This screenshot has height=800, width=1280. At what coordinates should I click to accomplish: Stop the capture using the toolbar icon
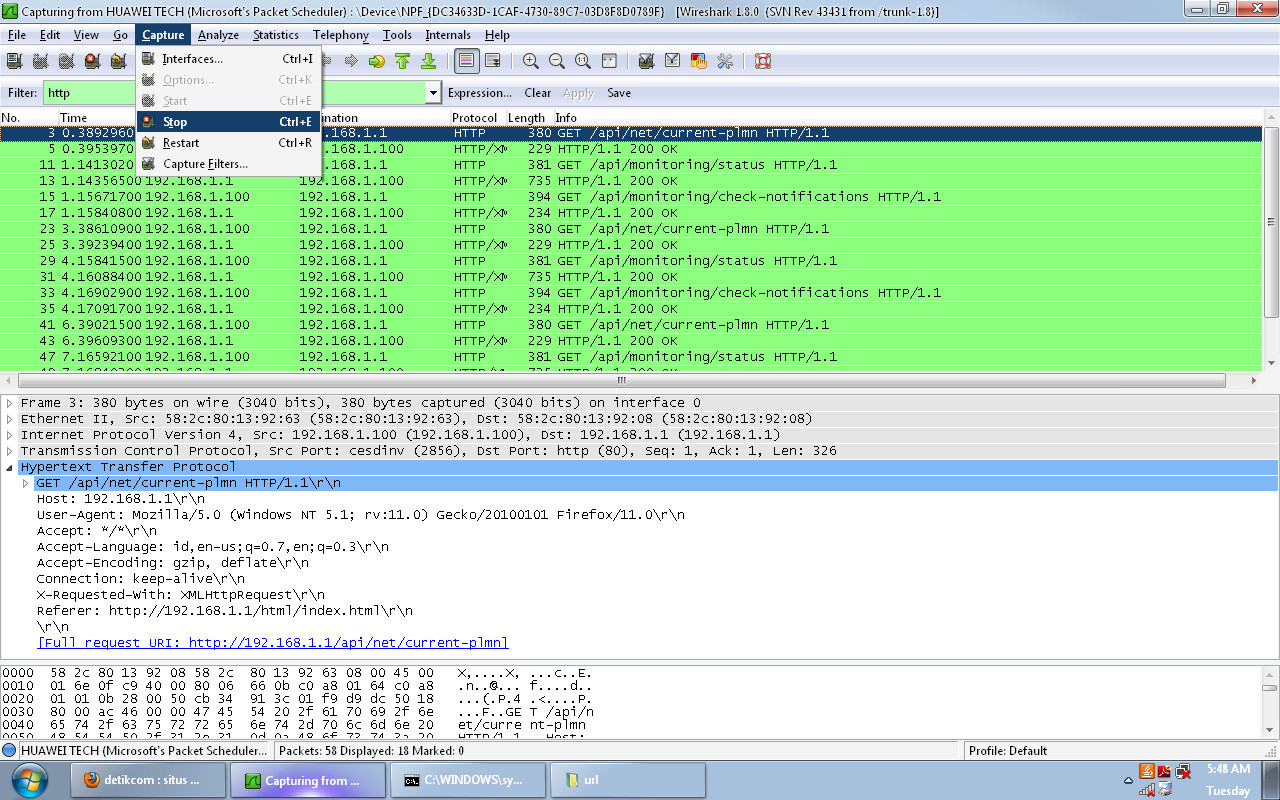point(92,61)
